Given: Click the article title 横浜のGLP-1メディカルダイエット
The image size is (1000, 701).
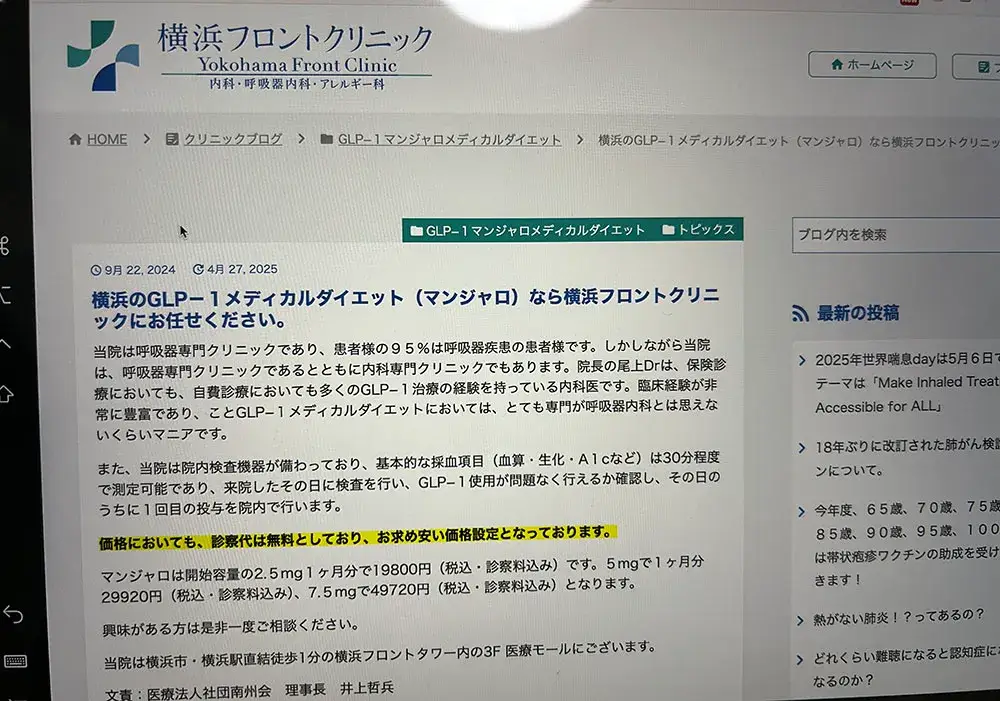Looking at the screenshot, I should tap(406, 308).
